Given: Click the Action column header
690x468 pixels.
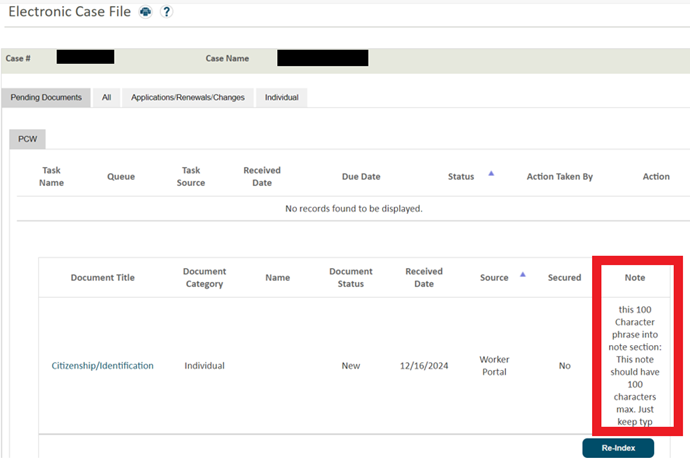Looking at the screenshot, I should point(656,176).
